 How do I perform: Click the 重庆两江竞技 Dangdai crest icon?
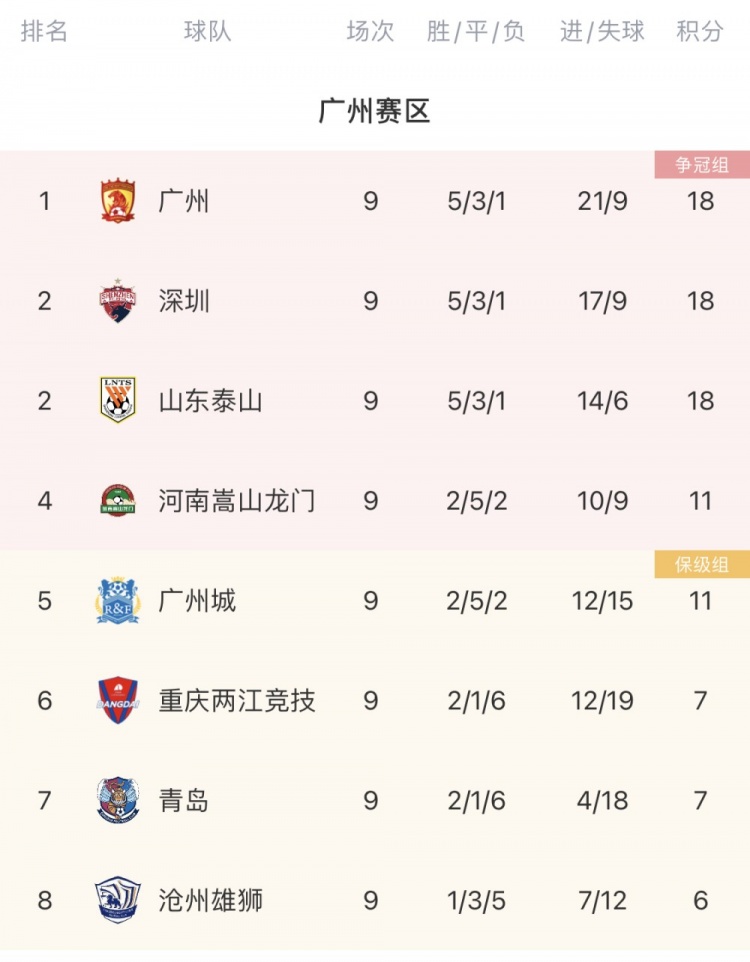tap(118, 701)
